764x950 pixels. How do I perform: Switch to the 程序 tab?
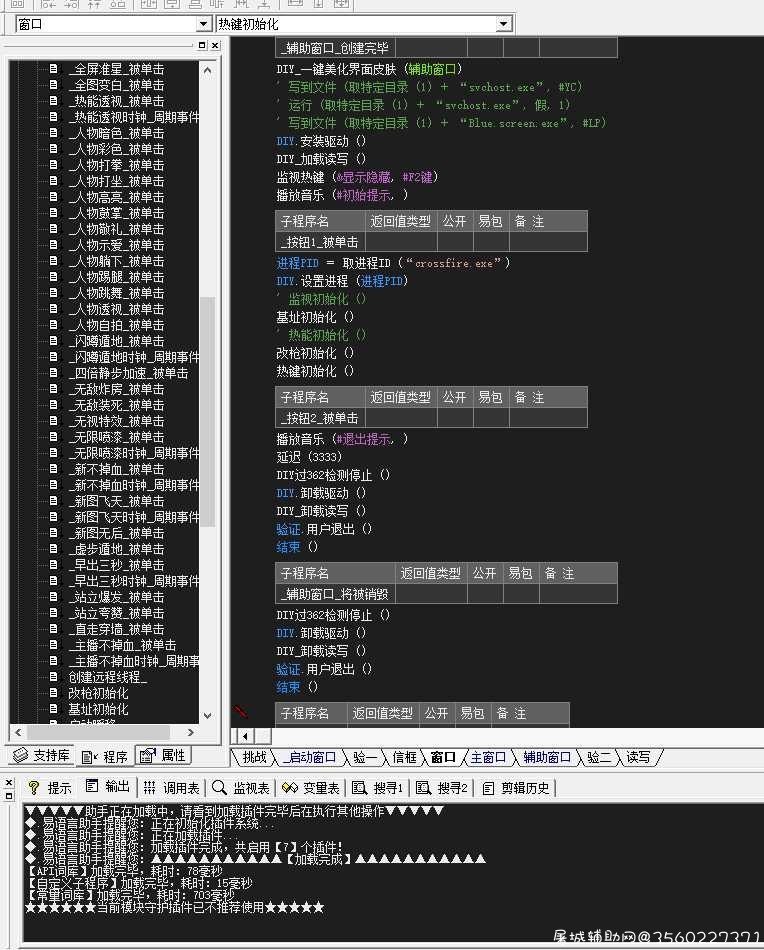tap(105, 756)
